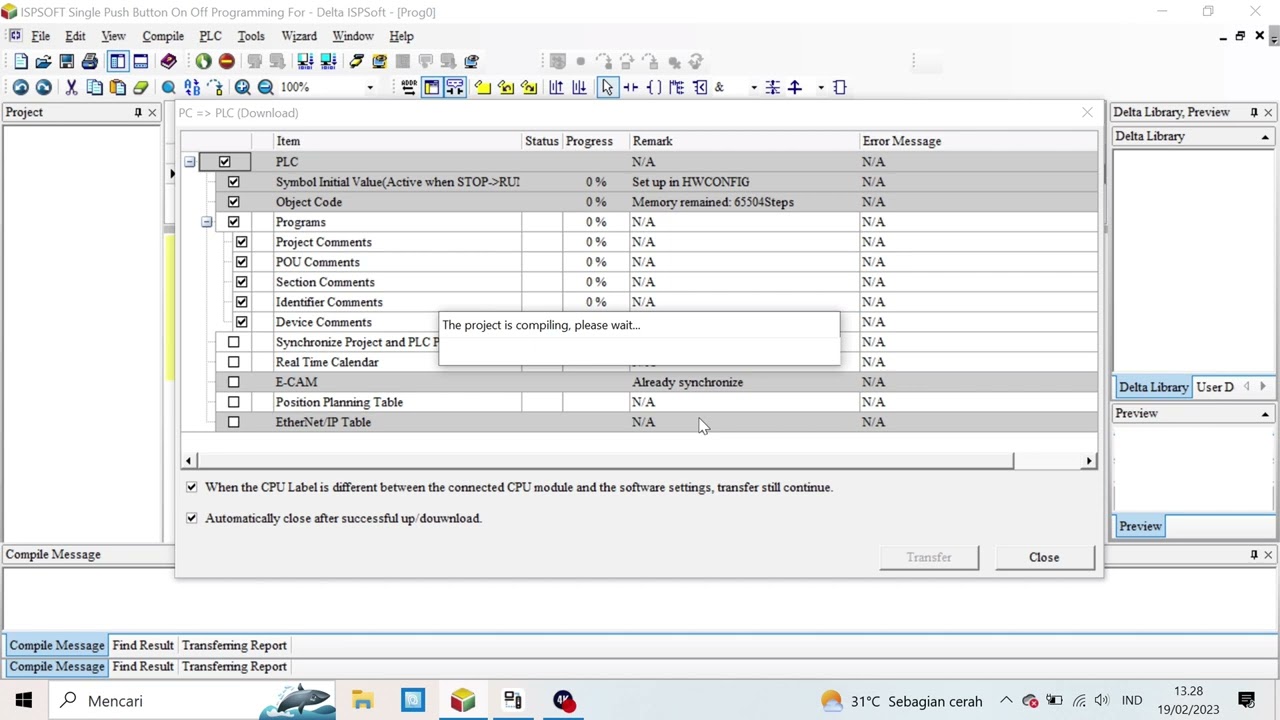This screenshot has width=1280, height=720.
Task: Click the red Stop PLC icon
Action: (x=226, y=62)
